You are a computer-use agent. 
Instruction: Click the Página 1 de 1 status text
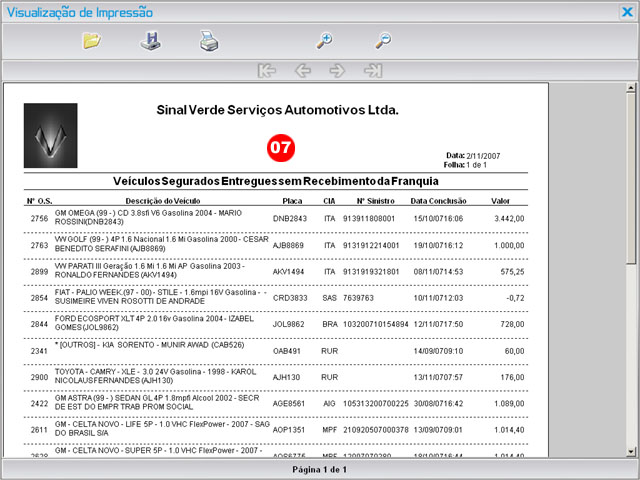pos(320,470)
